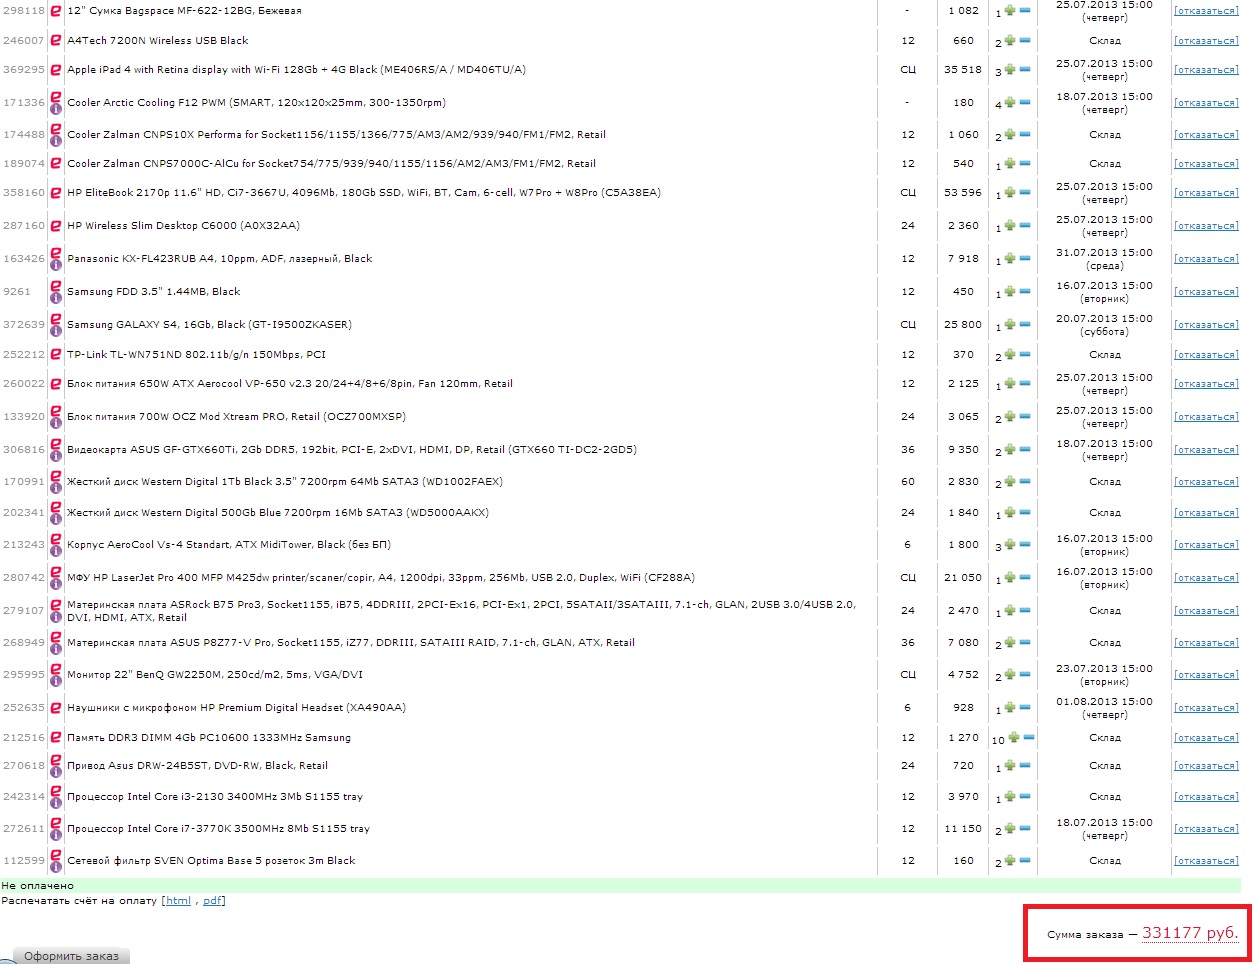This screenshot has height=964, width=1257.
Task: Select Видеокарта ASUS GF-GTX660Ti product name
Action: 352,450
